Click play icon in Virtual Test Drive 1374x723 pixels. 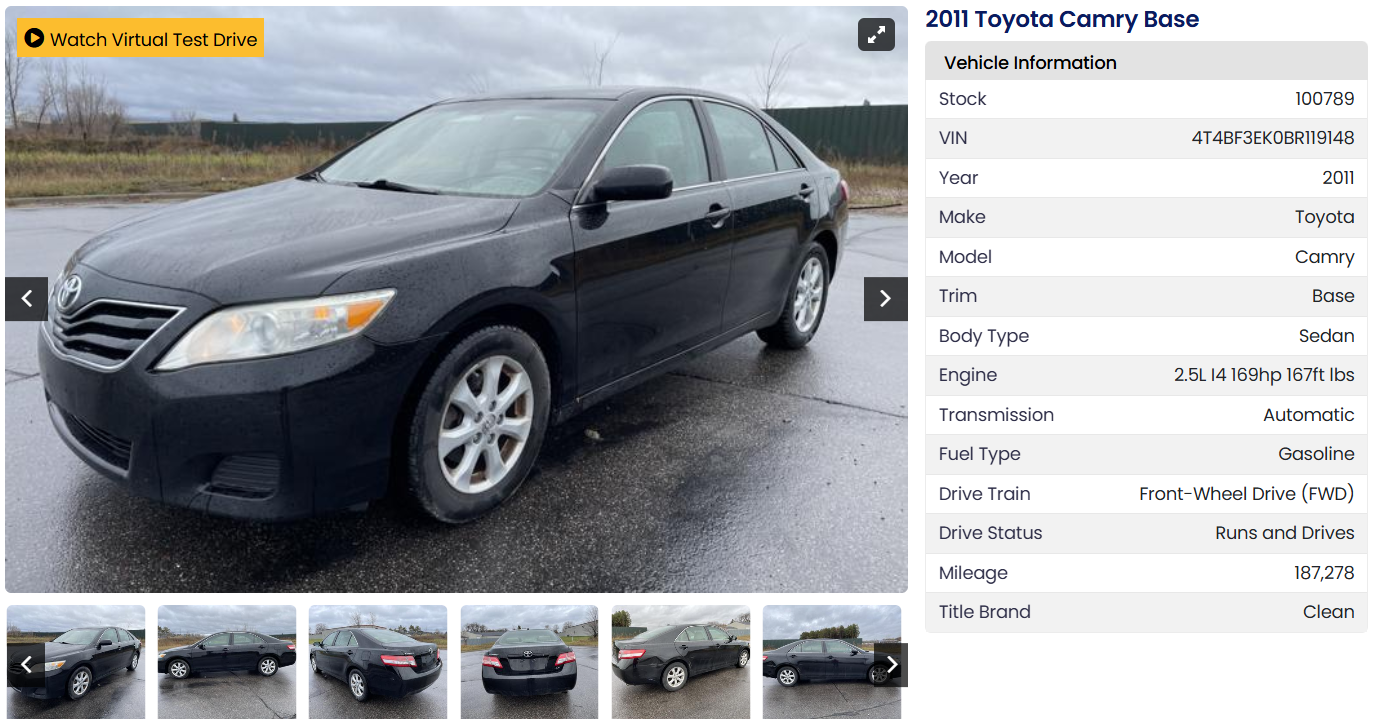[x=34, y=38]
